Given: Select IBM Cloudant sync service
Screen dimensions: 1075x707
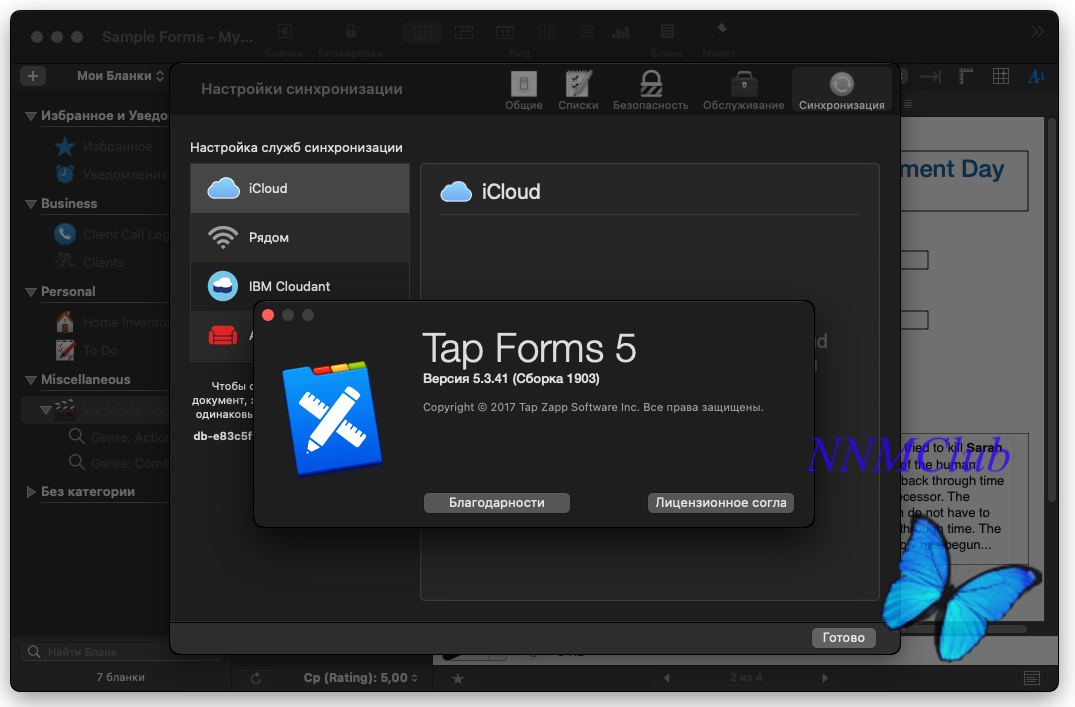Looking at the screenshot, I should (x=300, y=286).
